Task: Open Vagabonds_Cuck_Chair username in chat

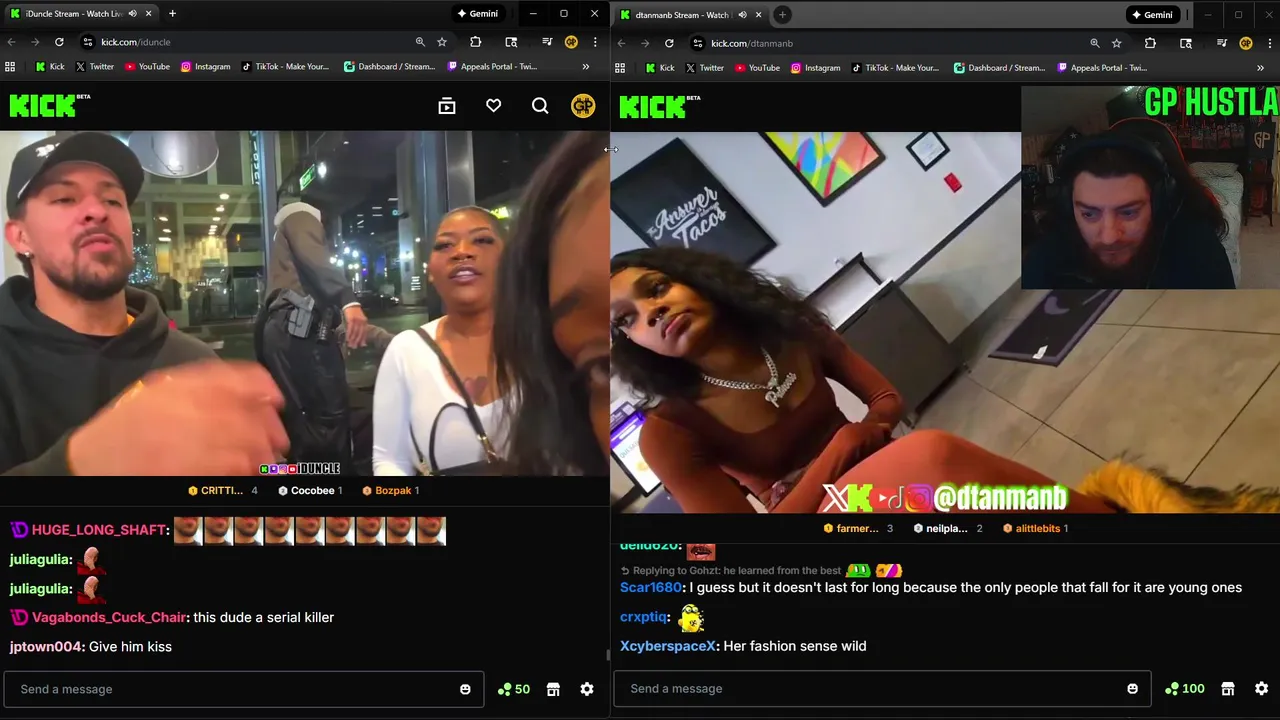Action: point(109,617)
